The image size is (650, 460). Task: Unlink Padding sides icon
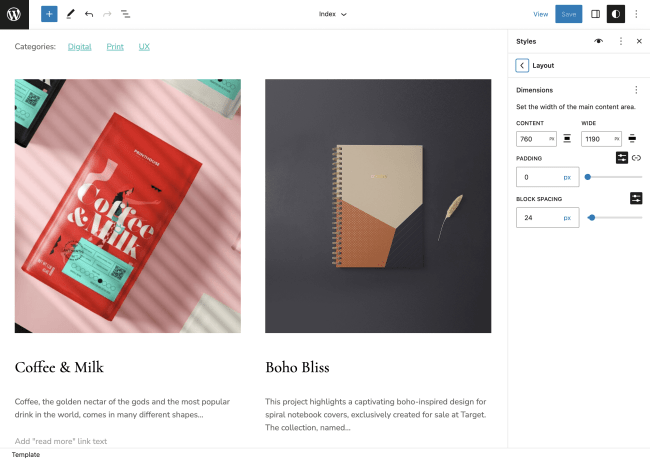coord(636,158)
